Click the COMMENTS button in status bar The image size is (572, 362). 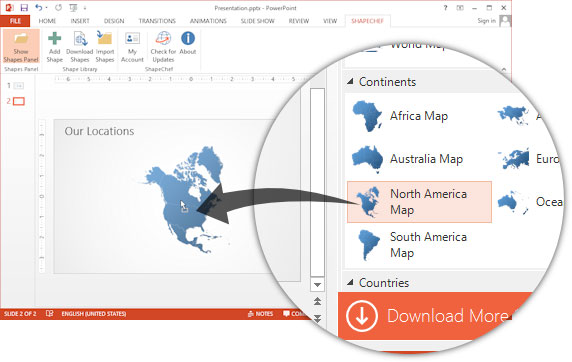coord(295,314)
